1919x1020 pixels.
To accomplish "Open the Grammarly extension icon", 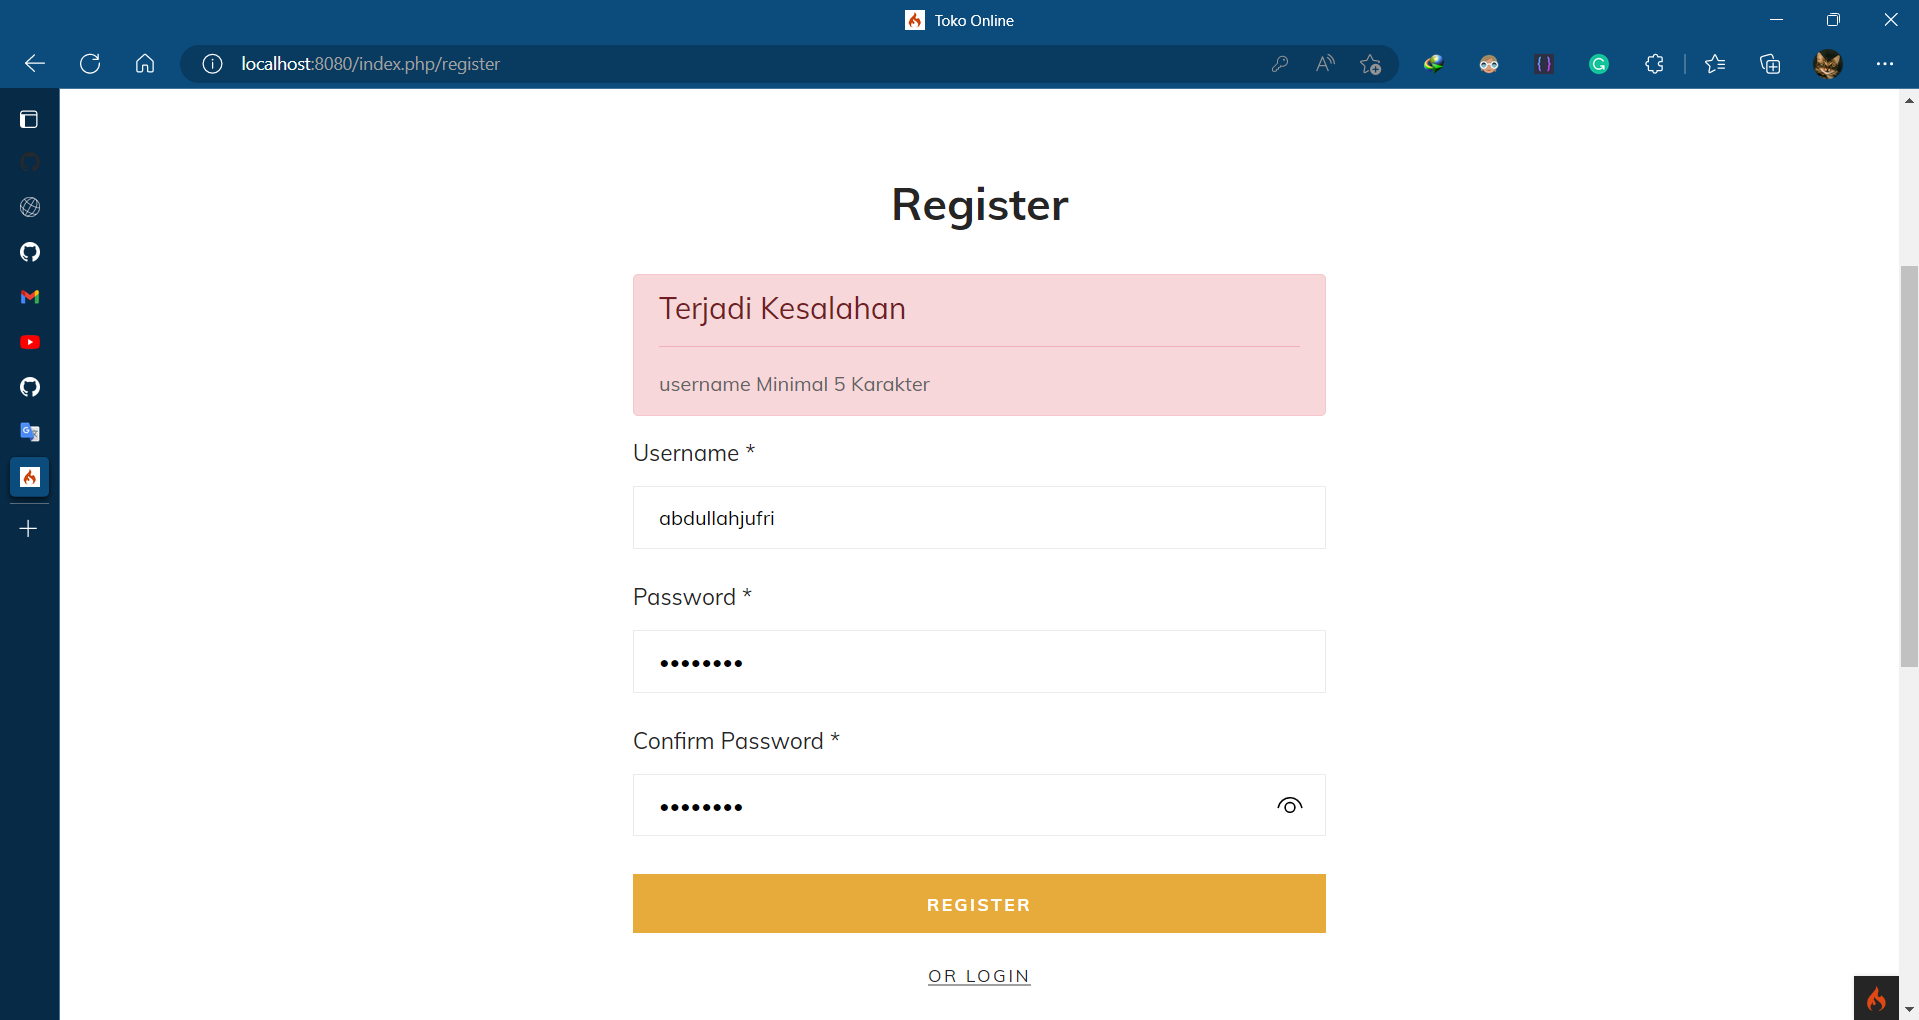I will 1598,63.
